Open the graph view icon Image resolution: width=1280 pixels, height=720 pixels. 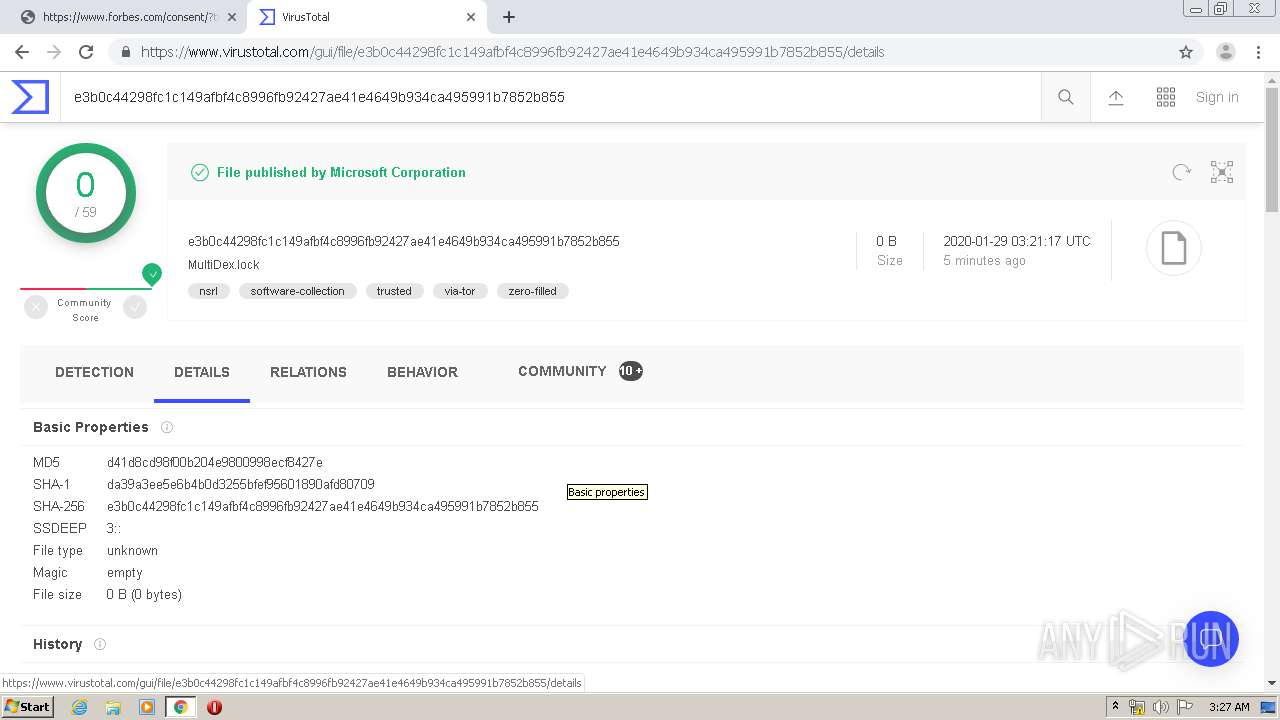point(1222,172)
